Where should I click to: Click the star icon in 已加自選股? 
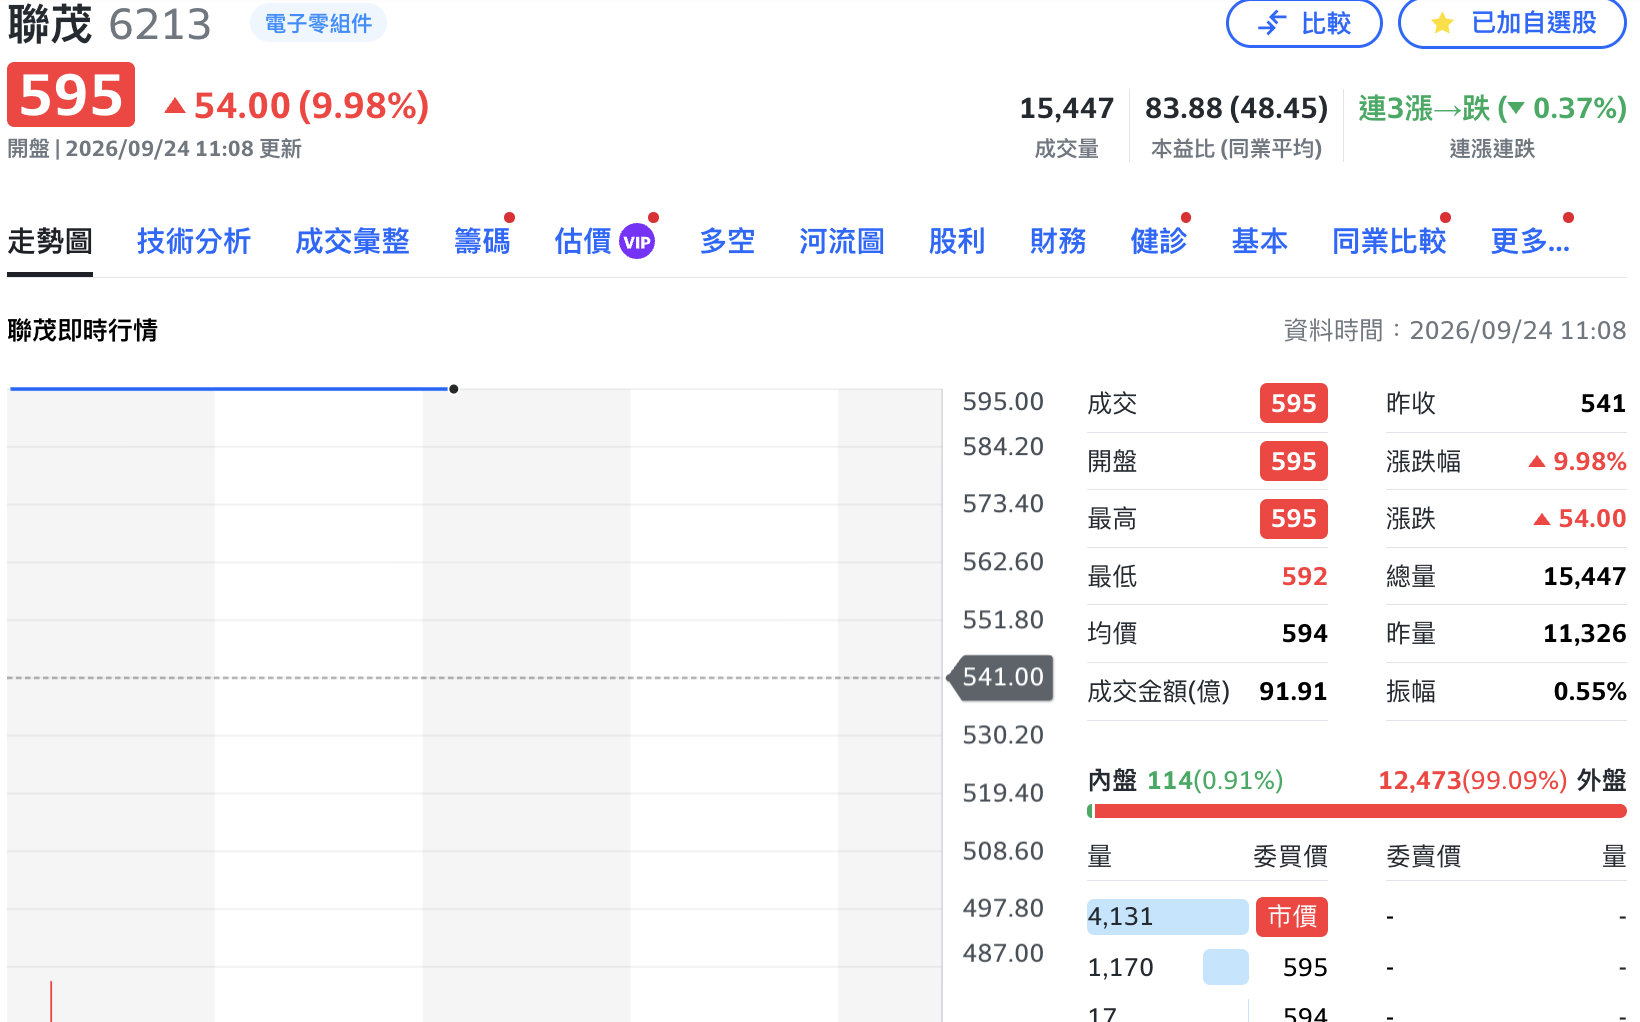tap(1442, 23)
